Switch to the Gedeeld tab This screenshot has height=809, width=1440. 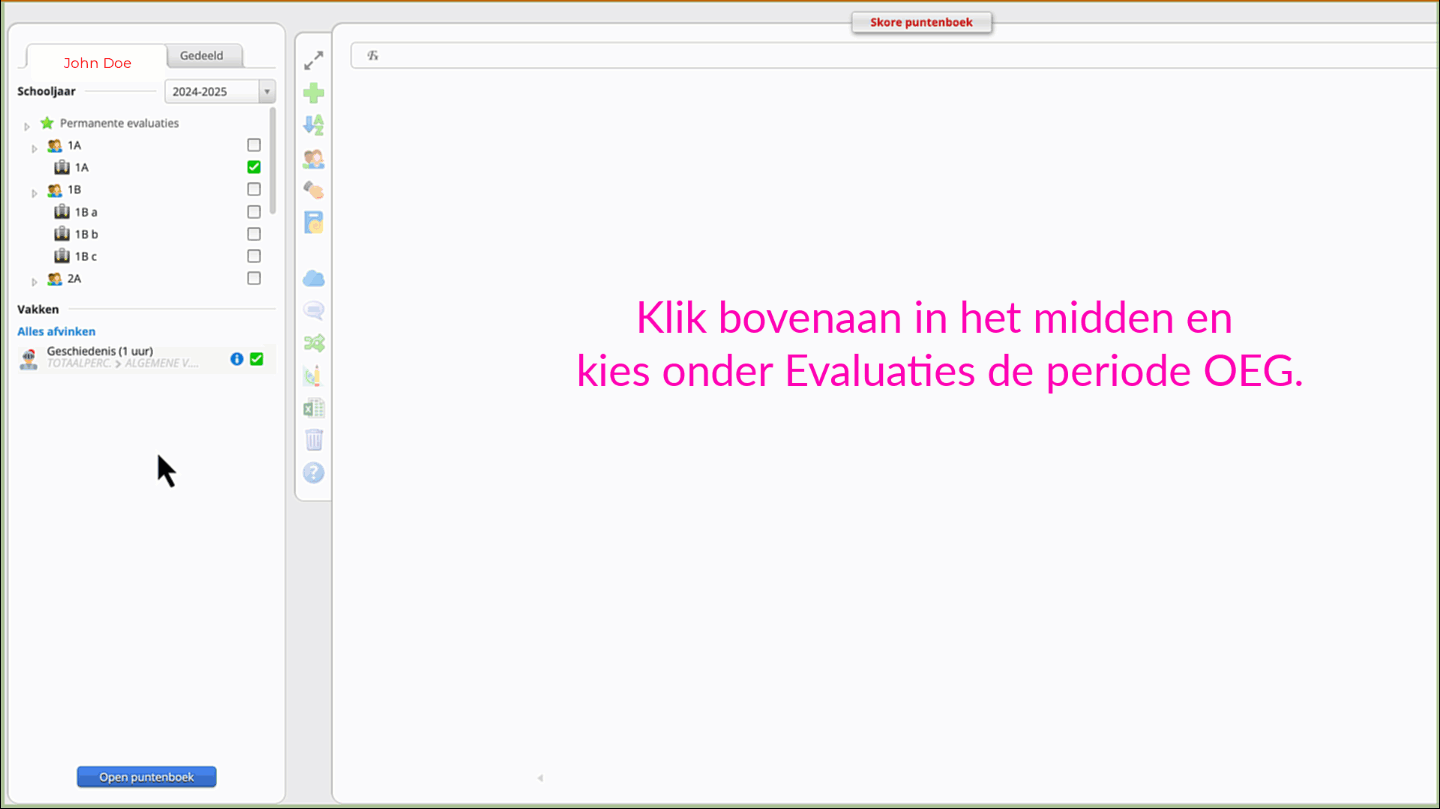(202, 56)
